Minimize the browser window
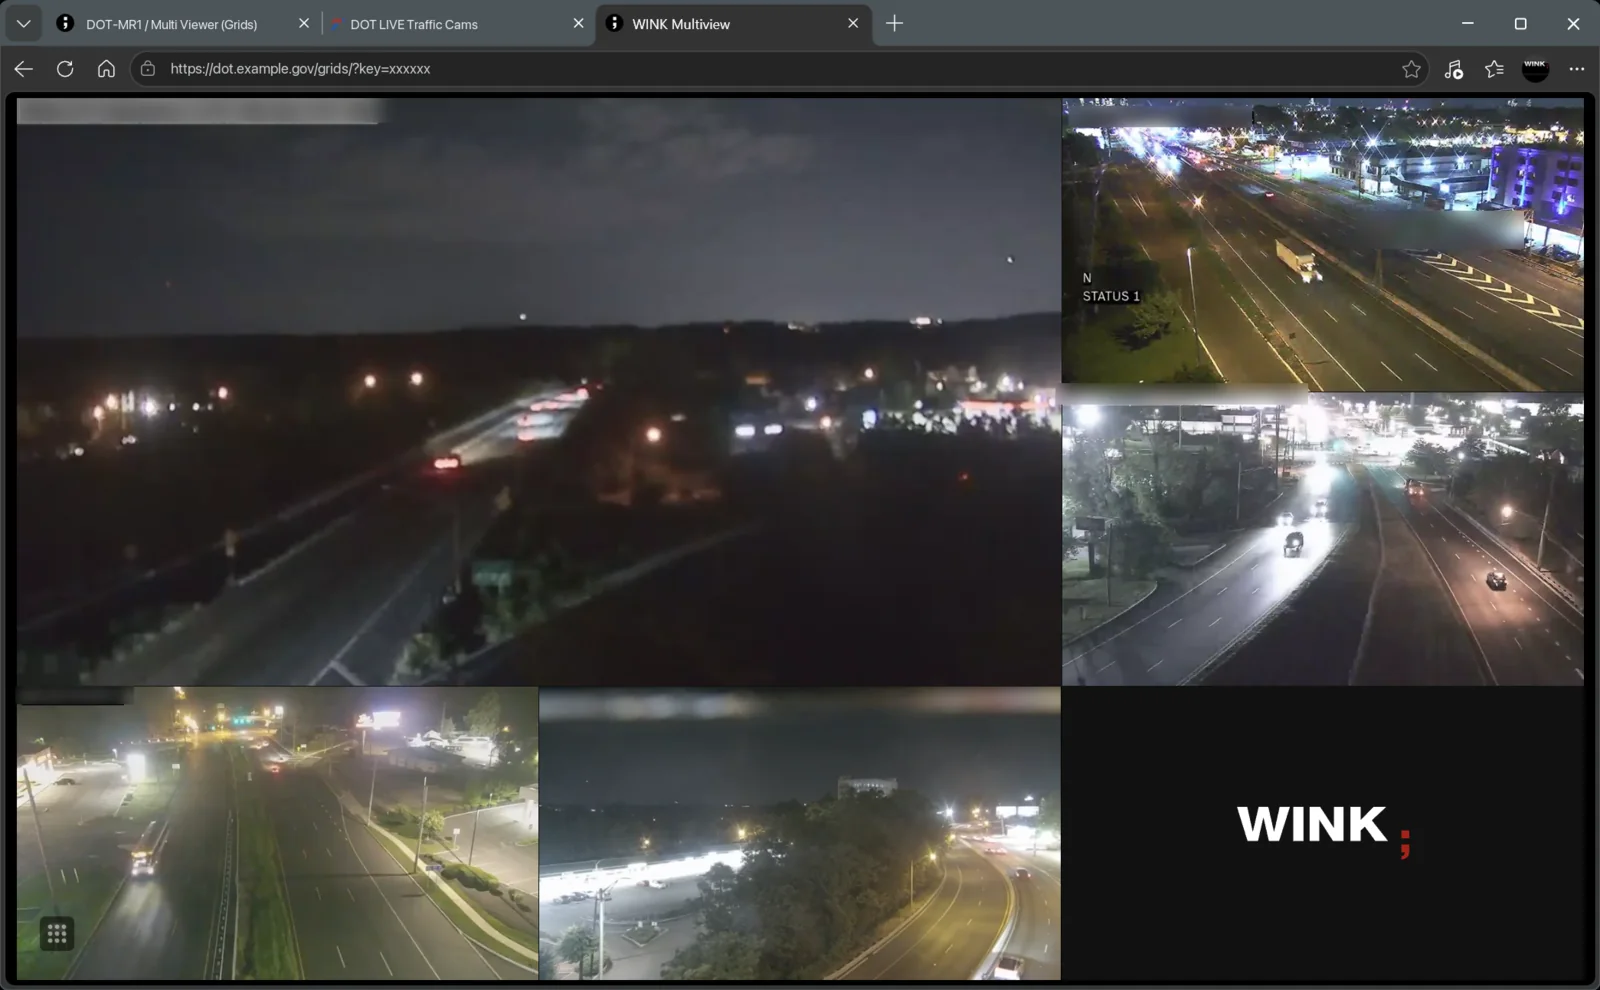The image size is (1600, 990). coord(1468,23)
